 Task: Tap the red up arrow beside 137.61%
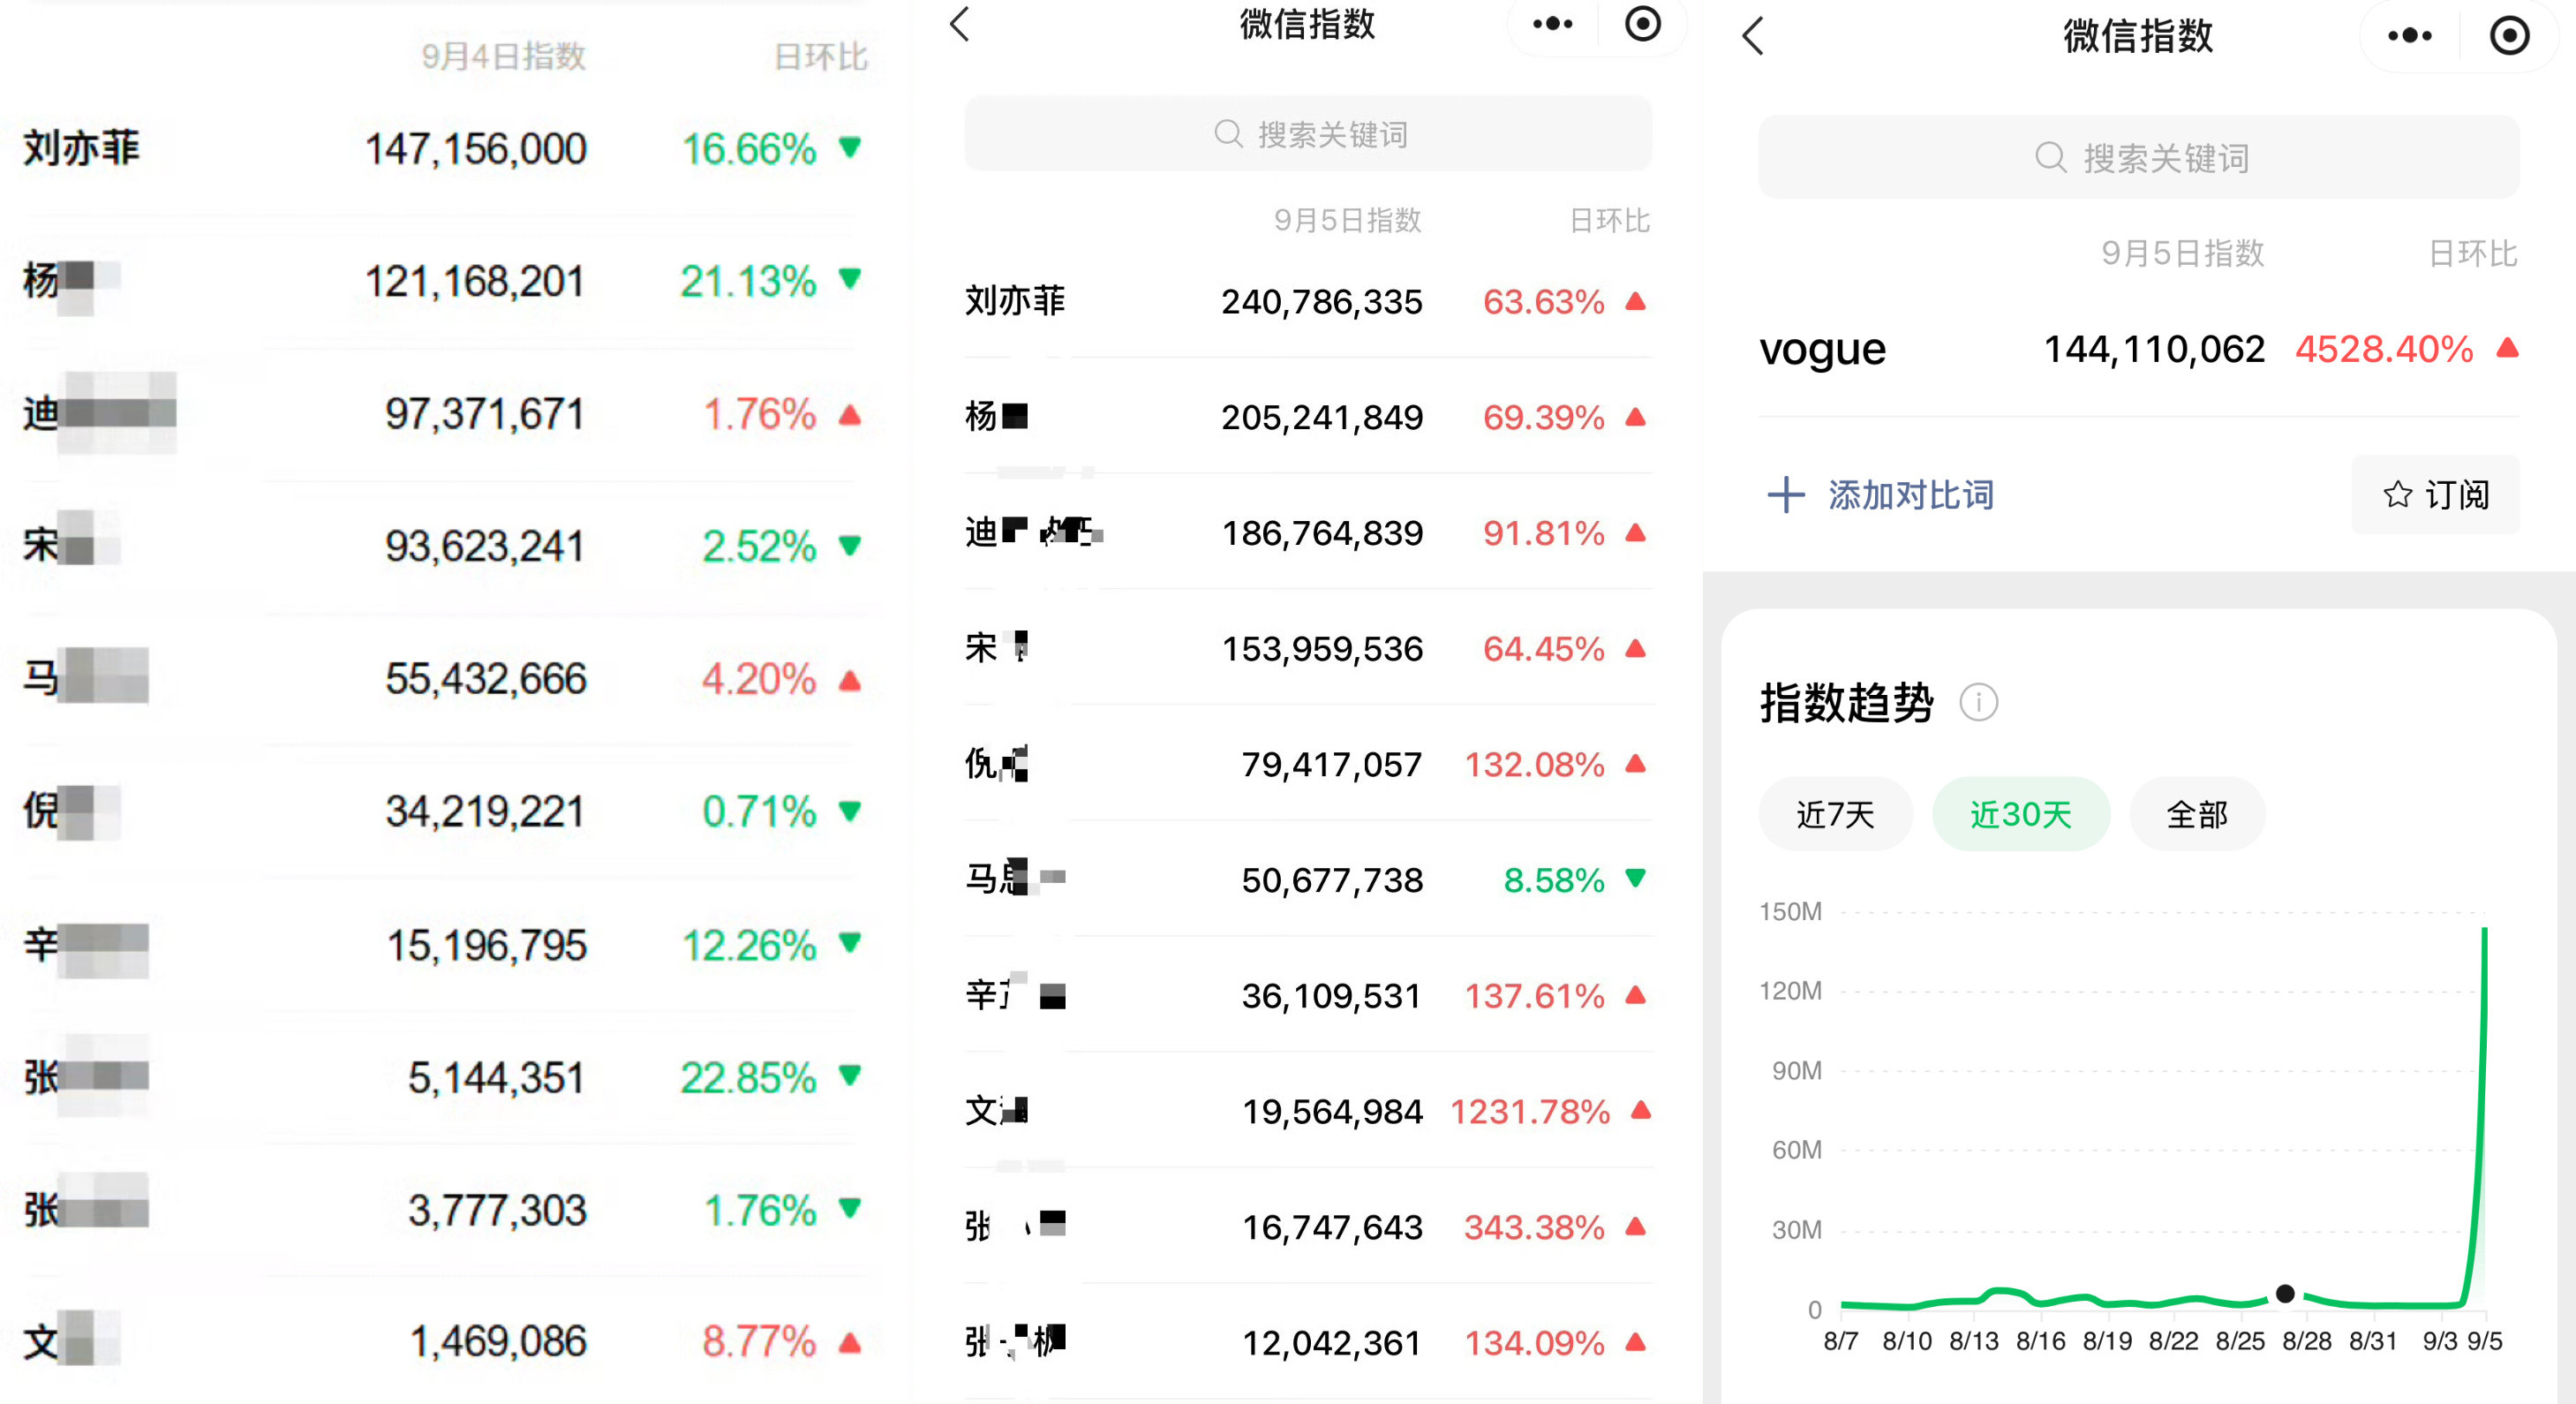click(x=1636, y=994)
